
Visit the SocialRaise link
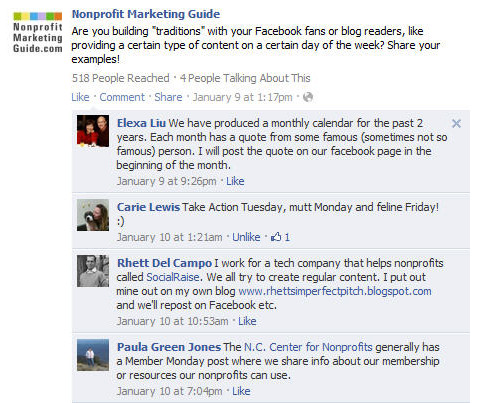[x=173, y=277]
